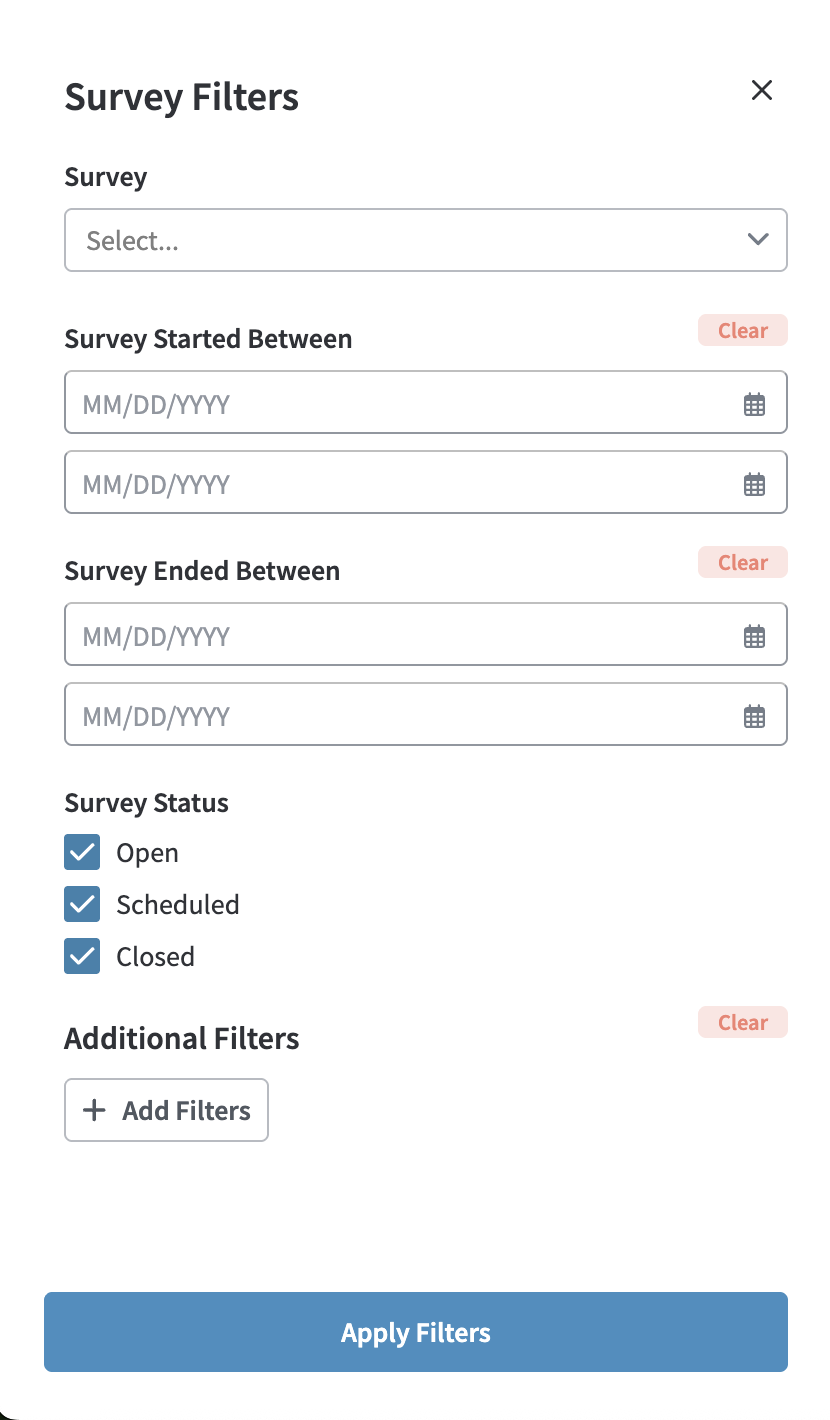
Task: Clear the Additional Filters section
Action: pyautogui.click(x=742, y=1023)
